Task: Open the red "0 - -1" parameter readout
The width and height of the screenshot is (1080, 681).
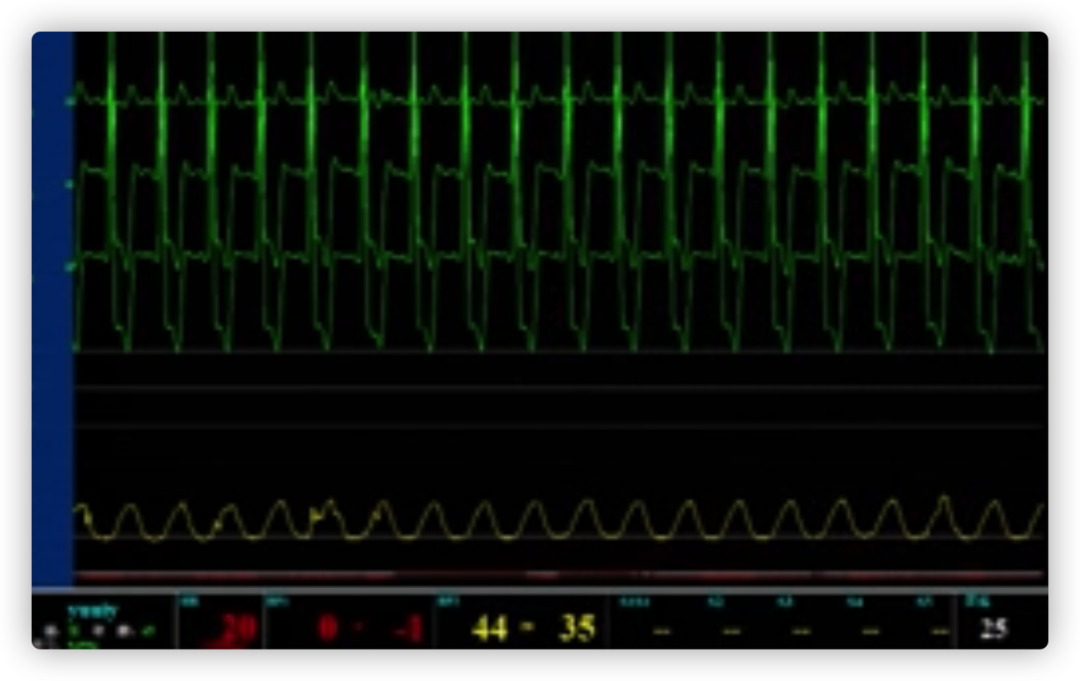Action: point(370,629)
